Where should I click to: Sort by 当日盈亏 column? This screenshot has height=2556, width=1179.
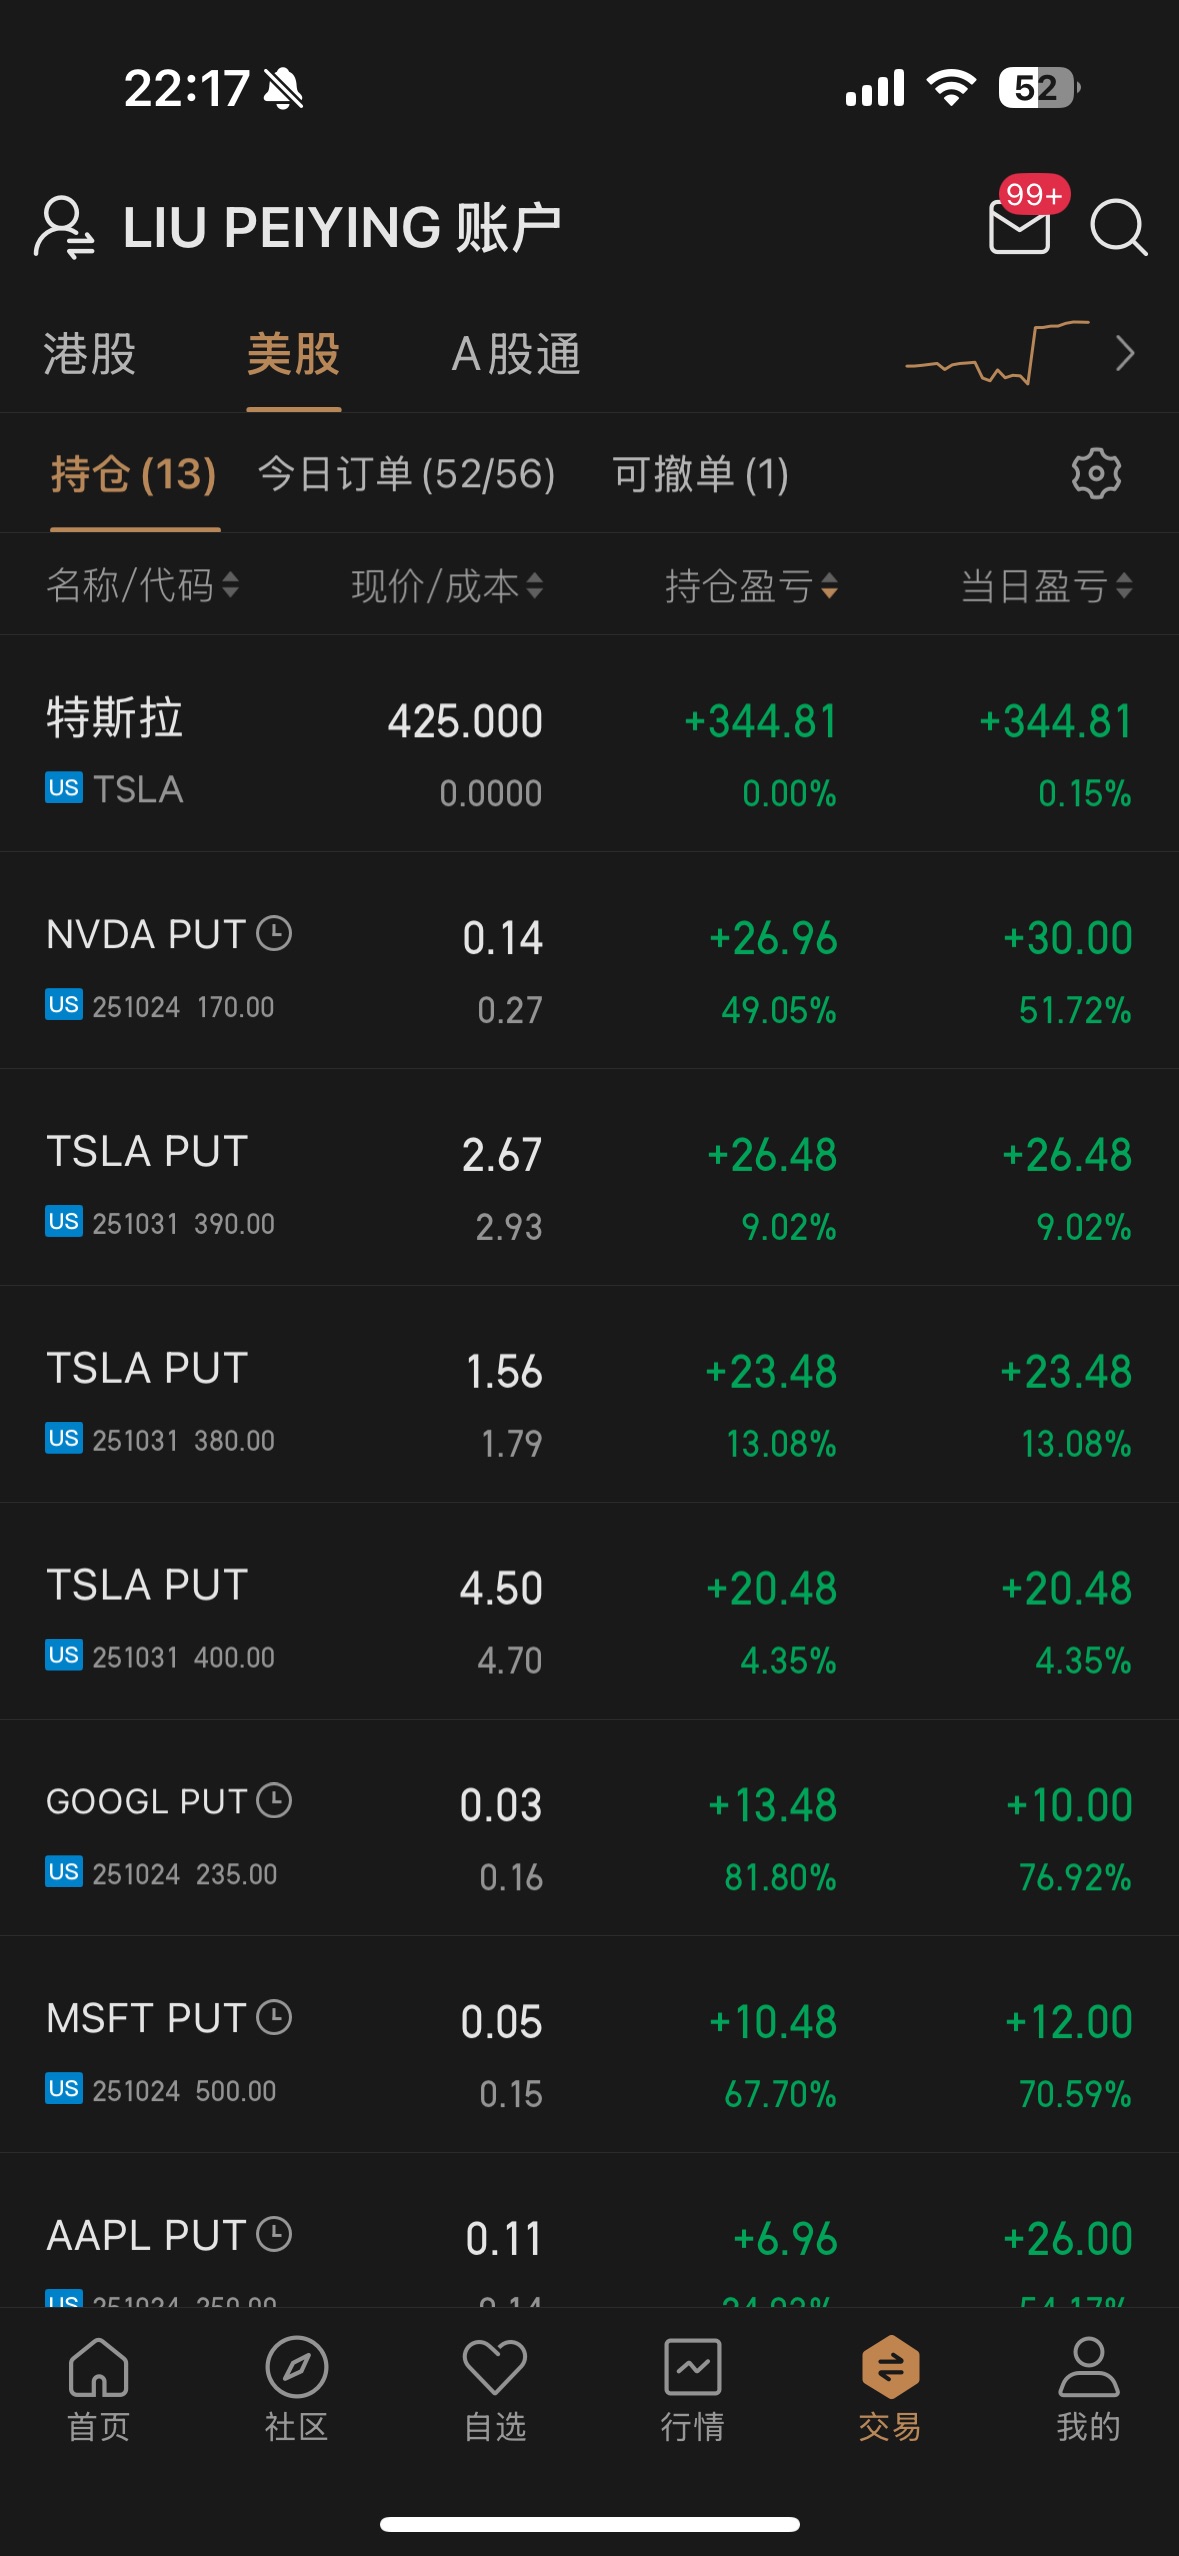1046,585
